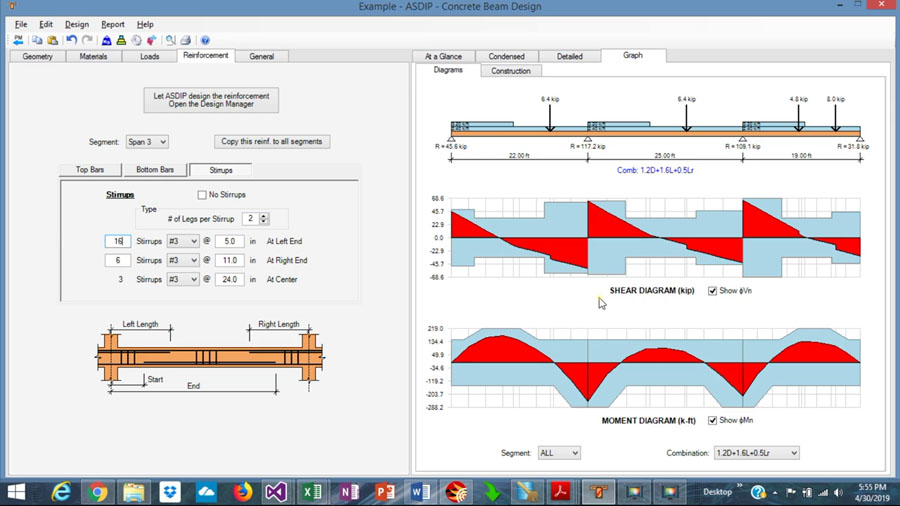
Task: Switch to the Construction sub-tab
Action: coord(511,71)
